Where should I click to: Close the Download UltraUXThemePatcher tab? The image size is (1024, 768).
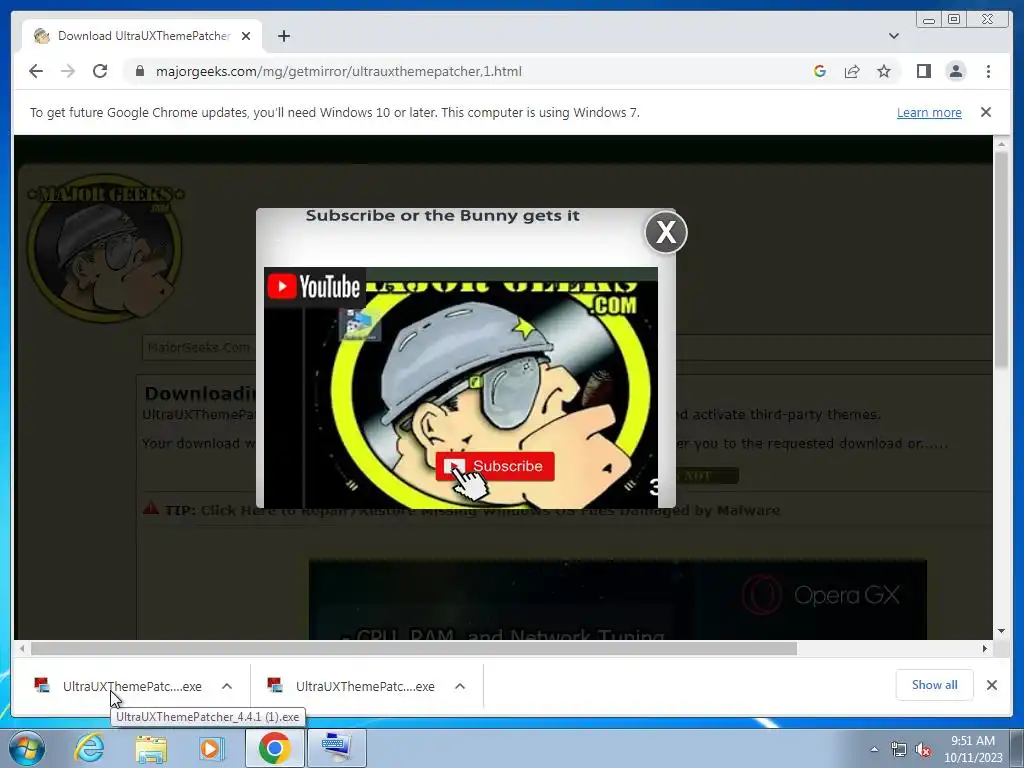(x=246, y=36)
